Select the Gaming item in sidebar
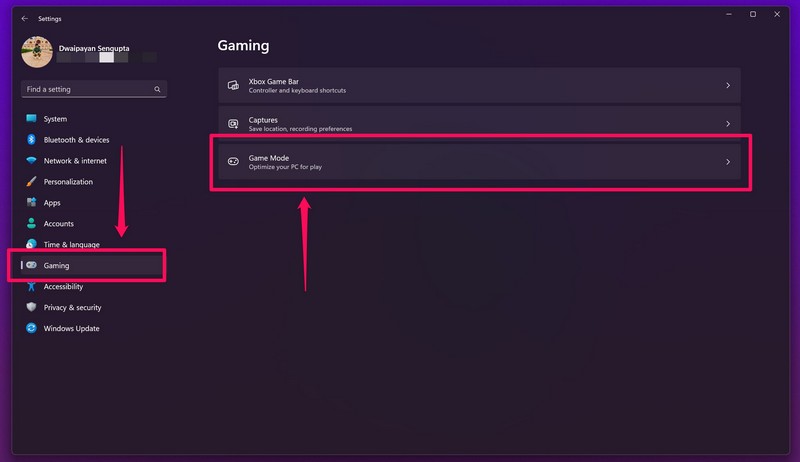 click(x=86, y=266)
